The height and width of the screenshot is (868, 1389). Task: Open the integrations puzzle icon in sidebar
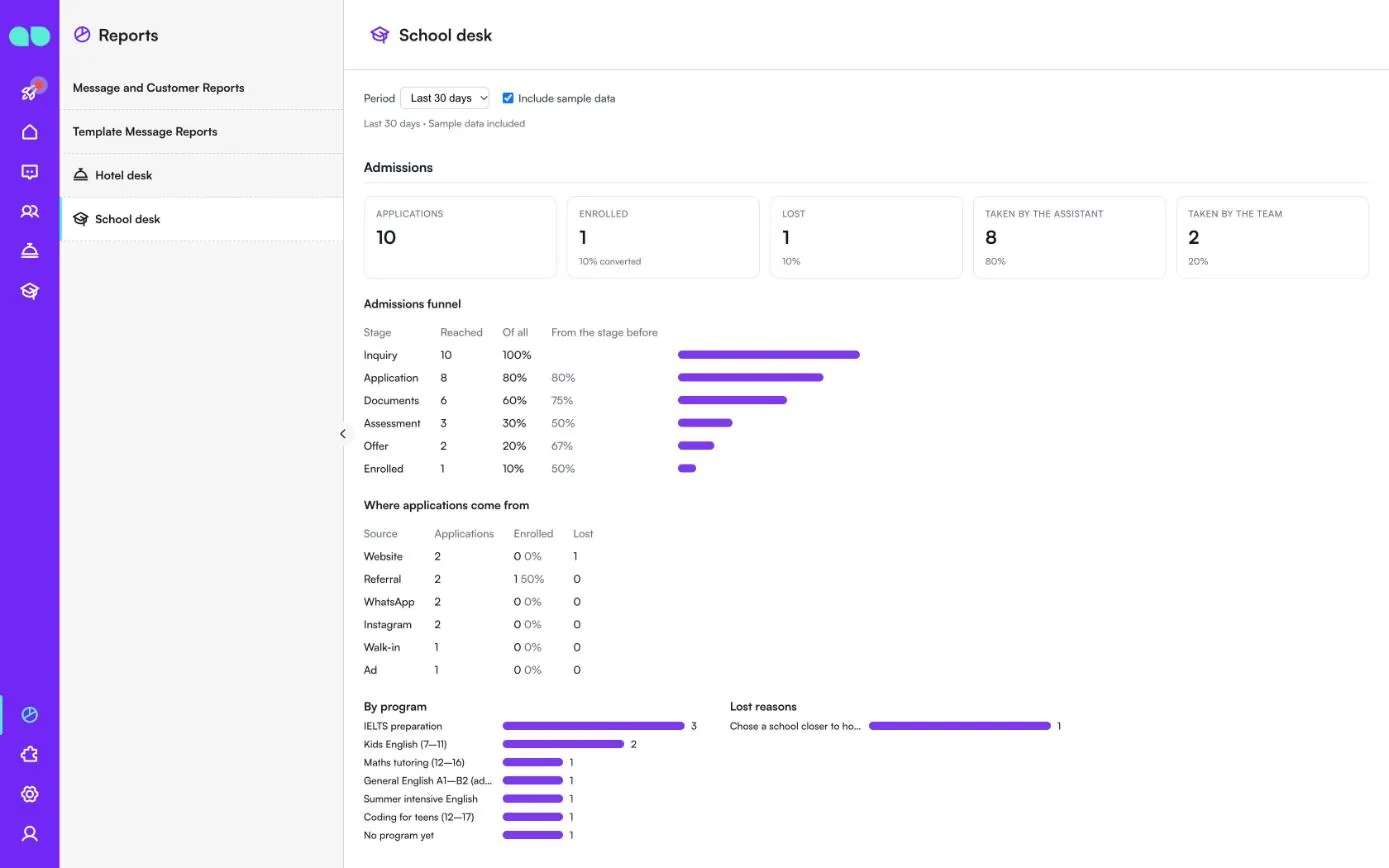click(x=30, y=755)
